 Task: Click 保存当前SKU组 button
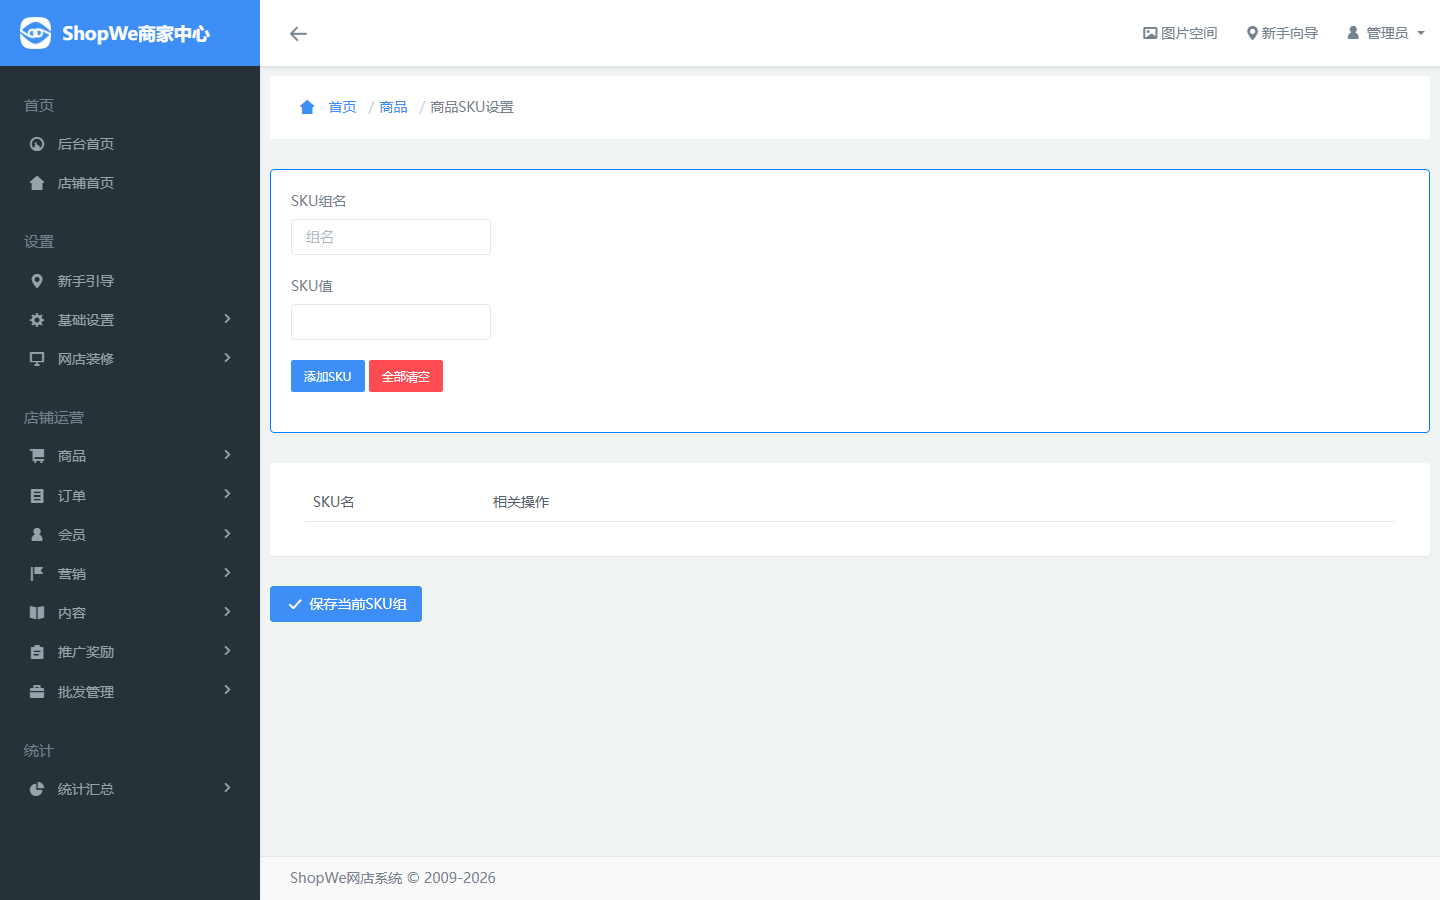pos(346,604)
